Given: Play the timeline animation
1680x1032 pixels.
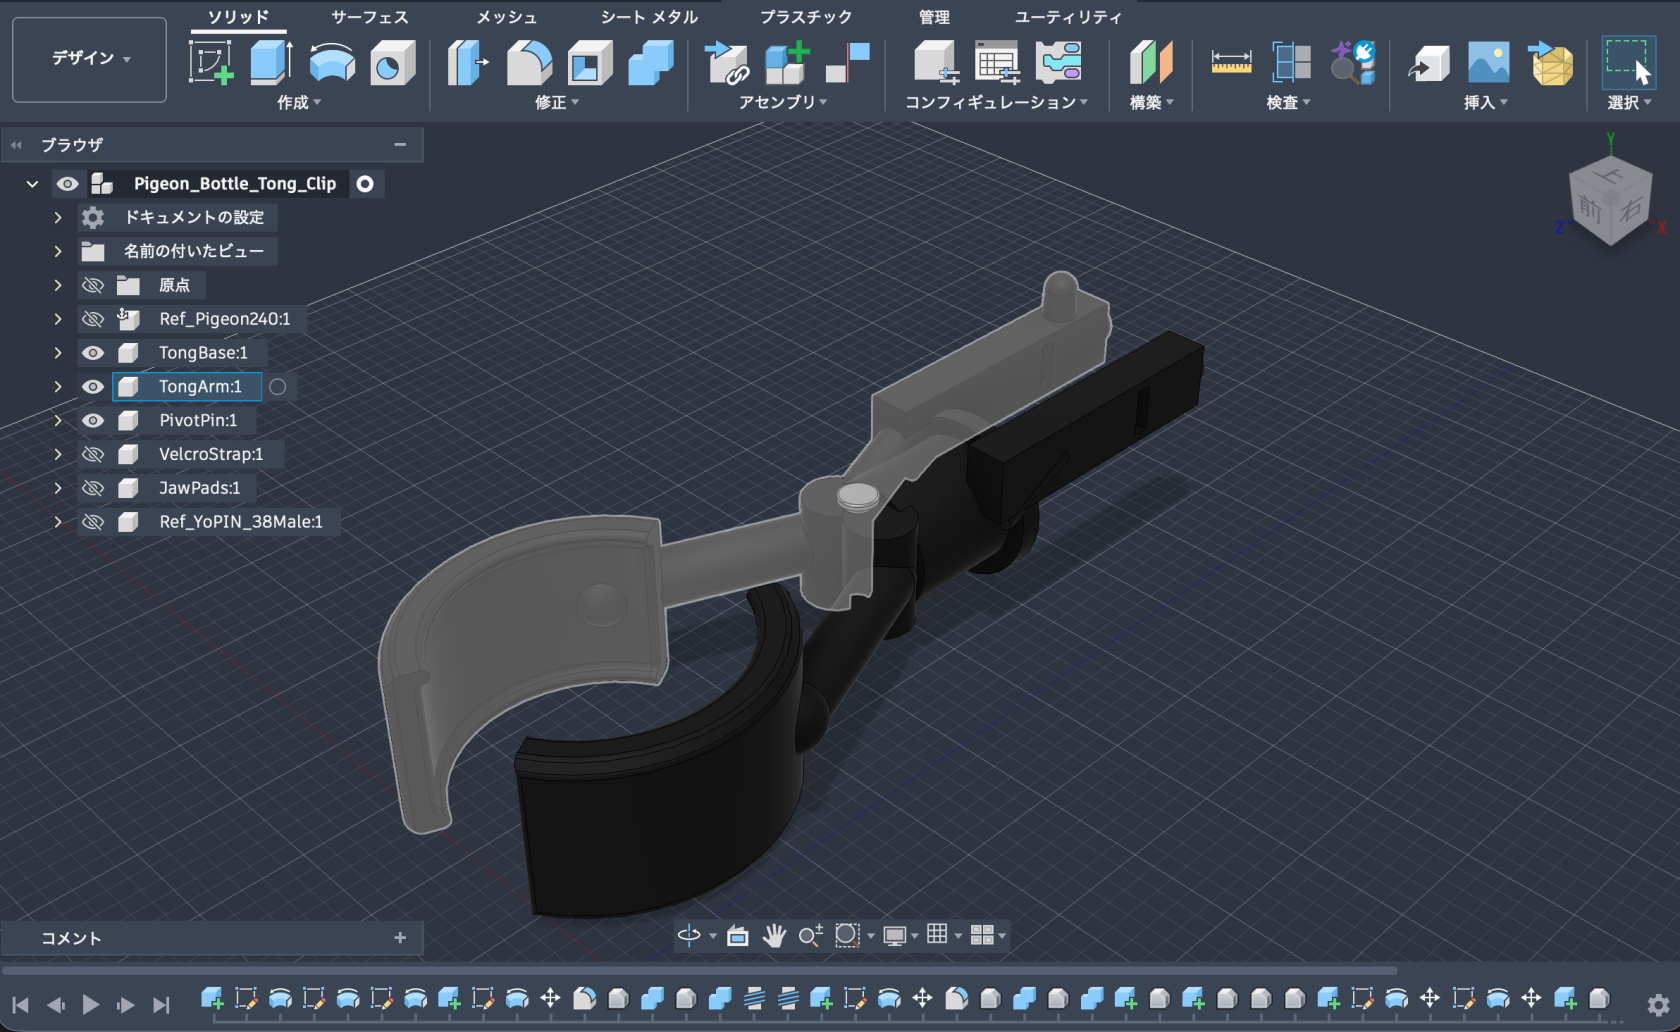Looking at the screenshot, I should coord(90,1004).
